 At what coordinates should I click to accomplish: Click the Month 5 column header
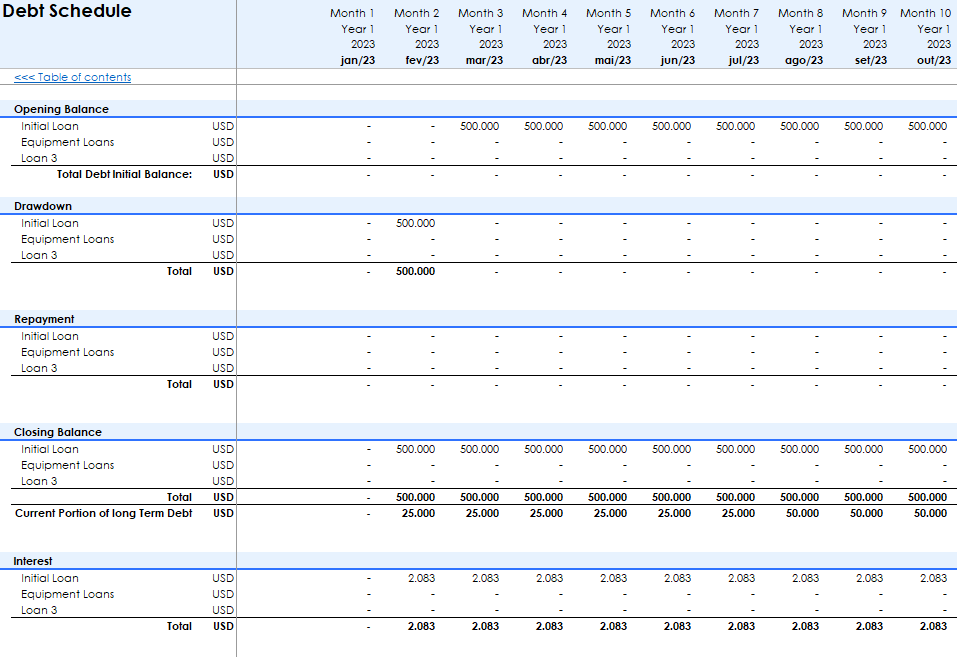coord(608,13)
